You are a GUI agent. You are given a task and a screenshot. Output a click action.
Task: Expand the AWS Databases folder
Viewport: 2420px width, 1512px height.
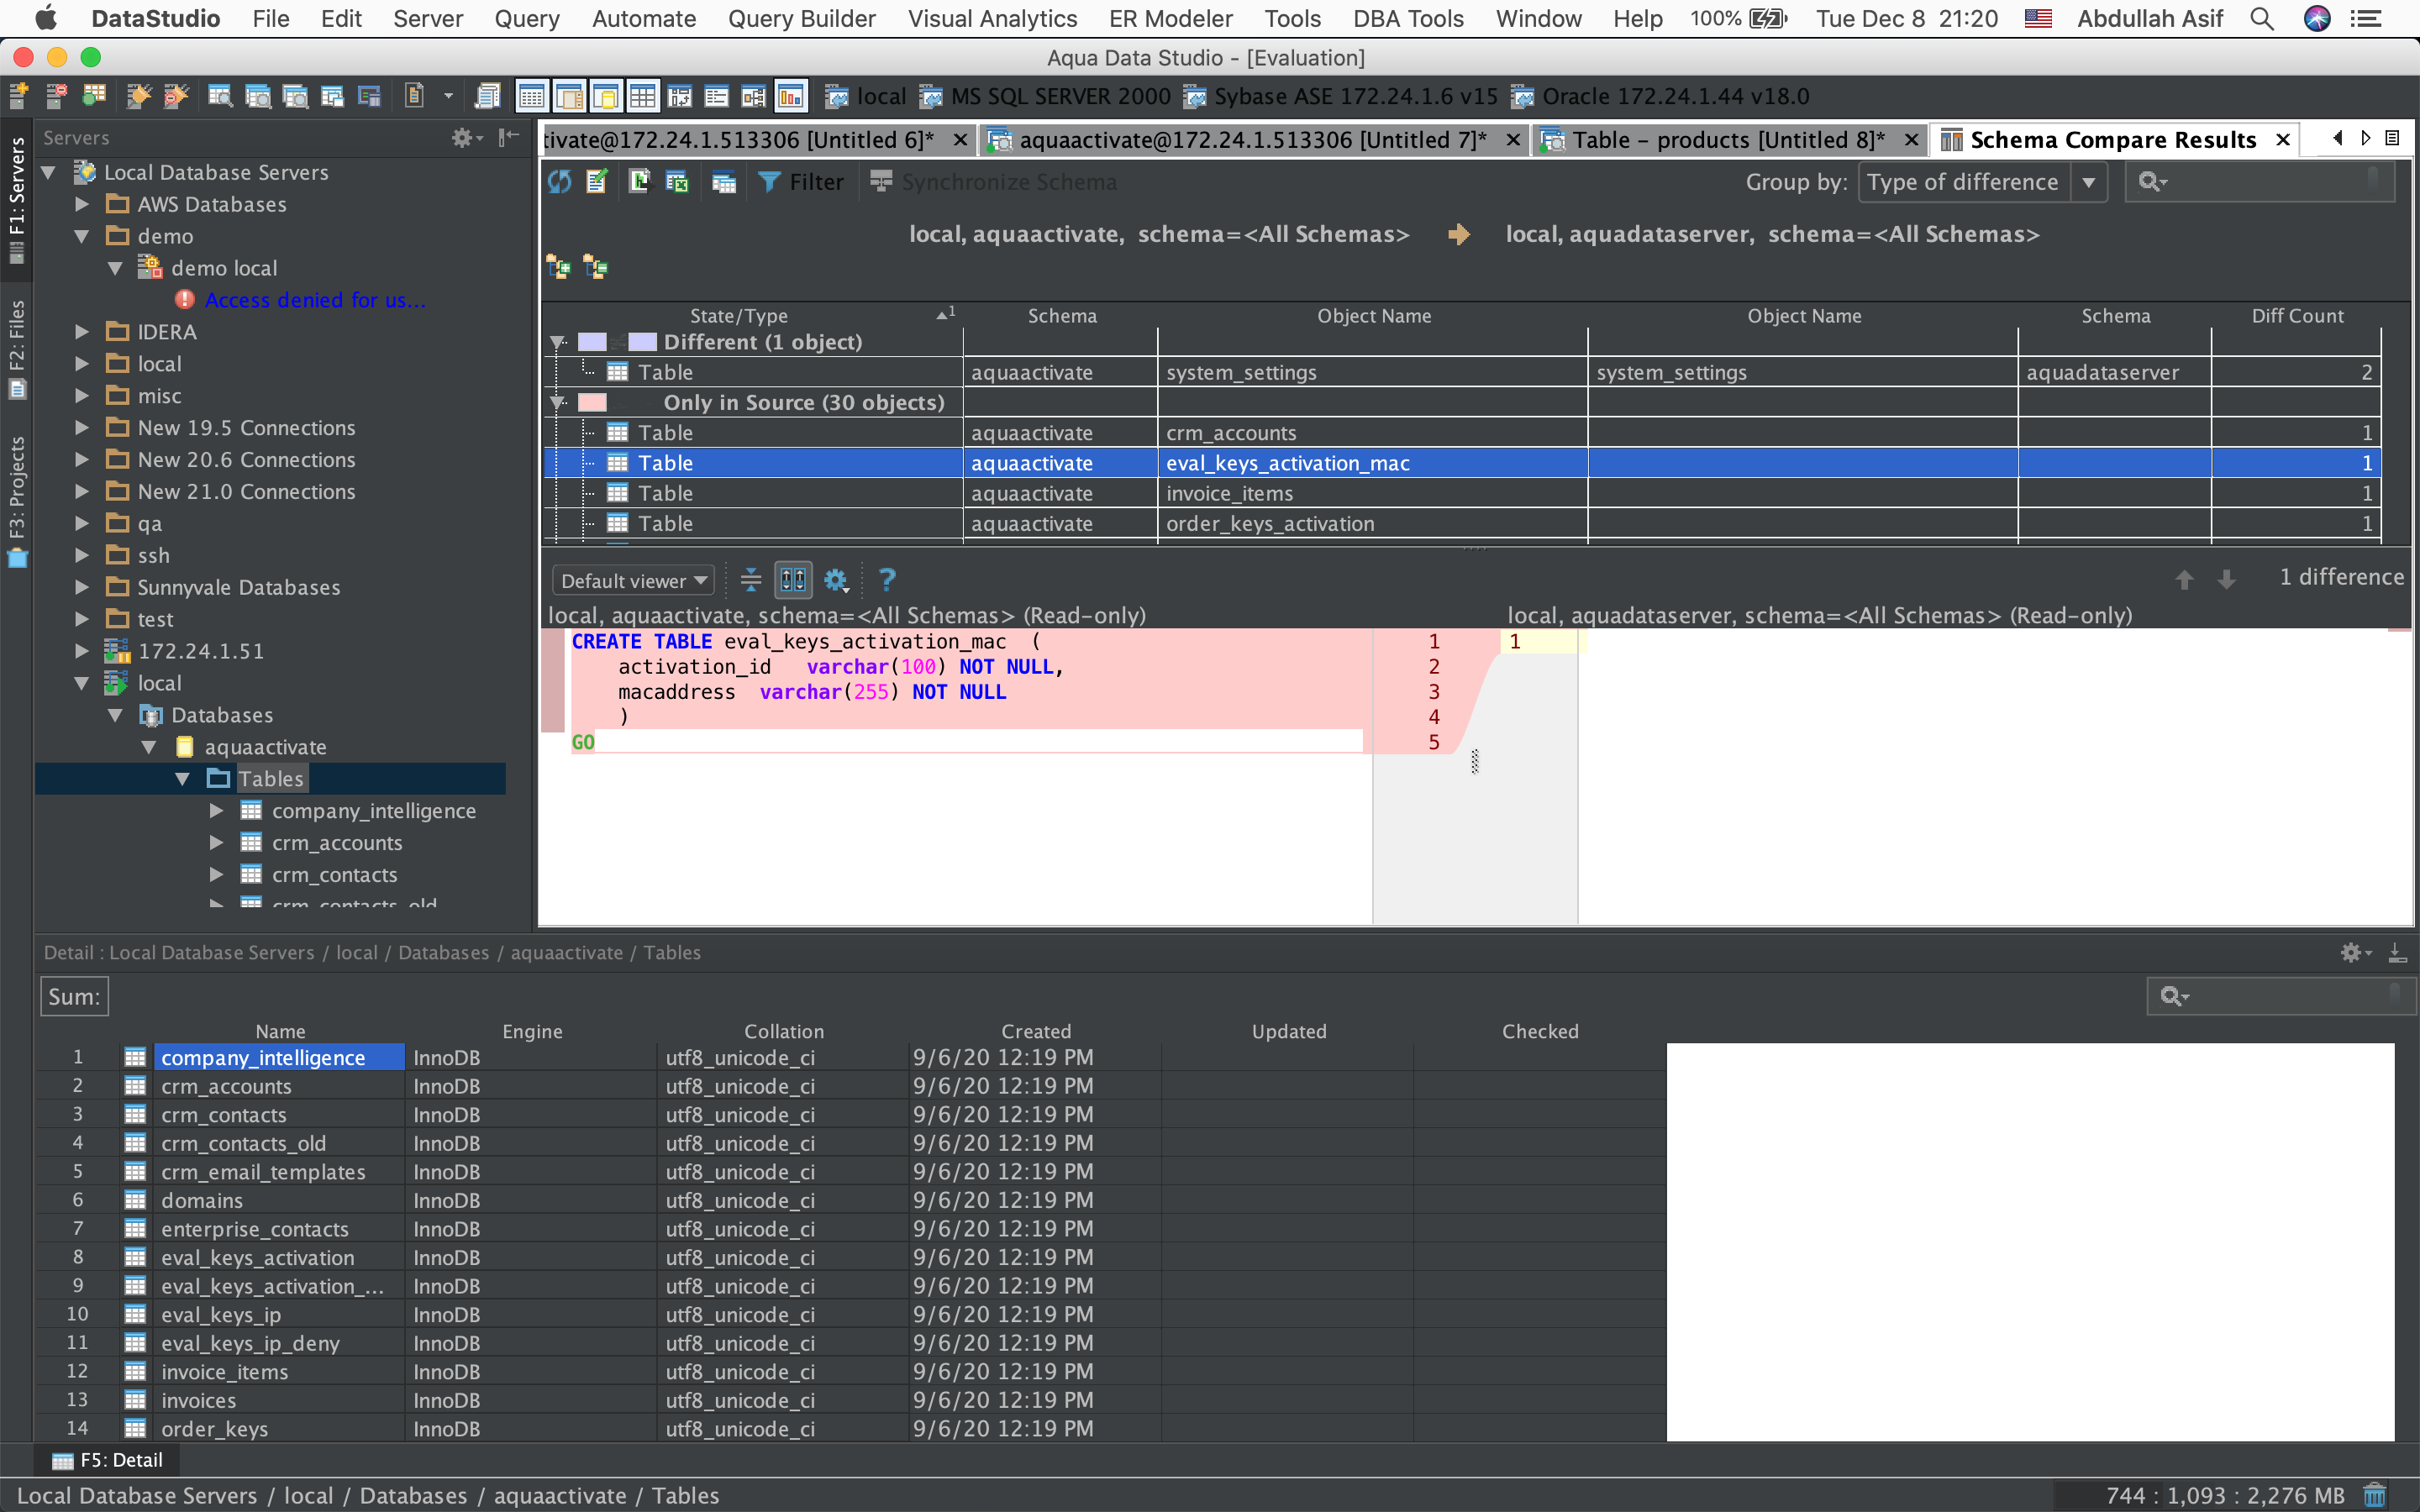pos(83,204)
